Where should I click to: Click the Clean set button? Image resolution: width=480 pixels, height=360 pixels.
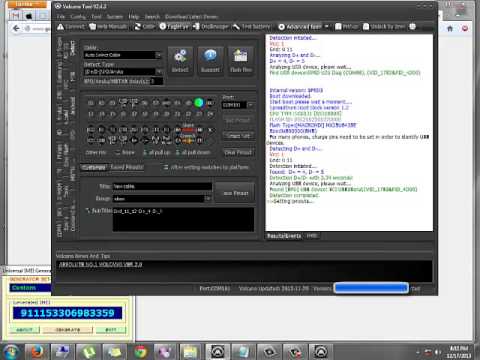coord(238,136)
